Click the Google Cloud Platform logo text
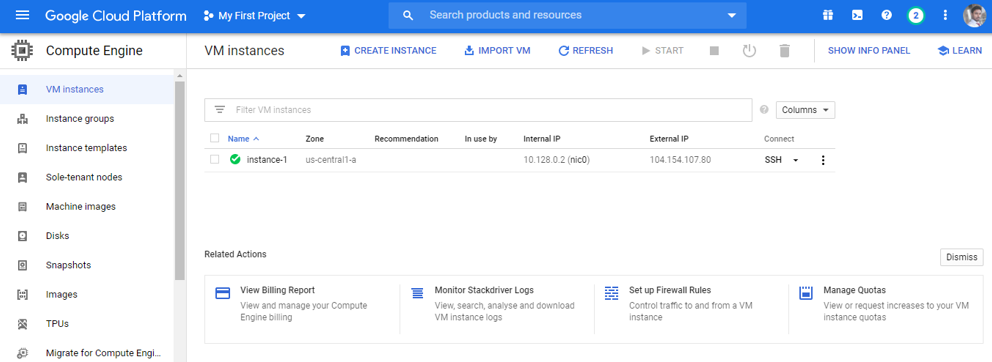 coord(116,16)
